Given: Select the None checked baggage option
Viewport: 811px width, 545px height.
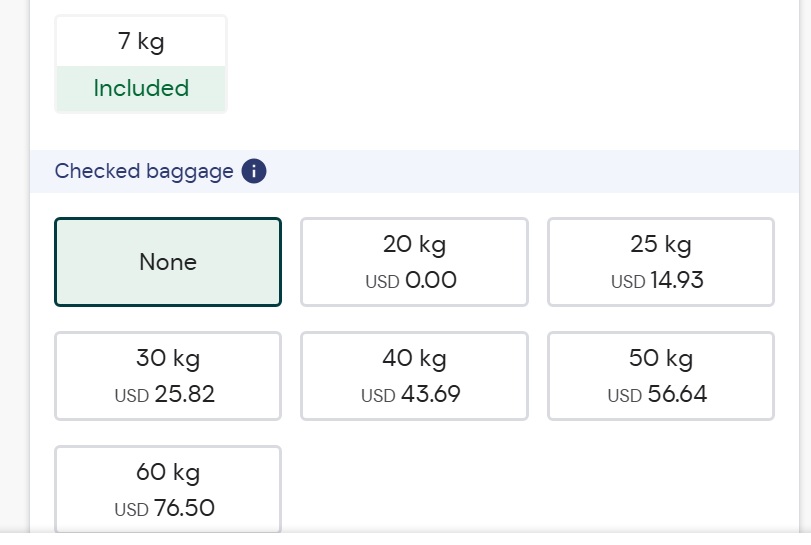Looking at the screenshot, I should 168,262.
